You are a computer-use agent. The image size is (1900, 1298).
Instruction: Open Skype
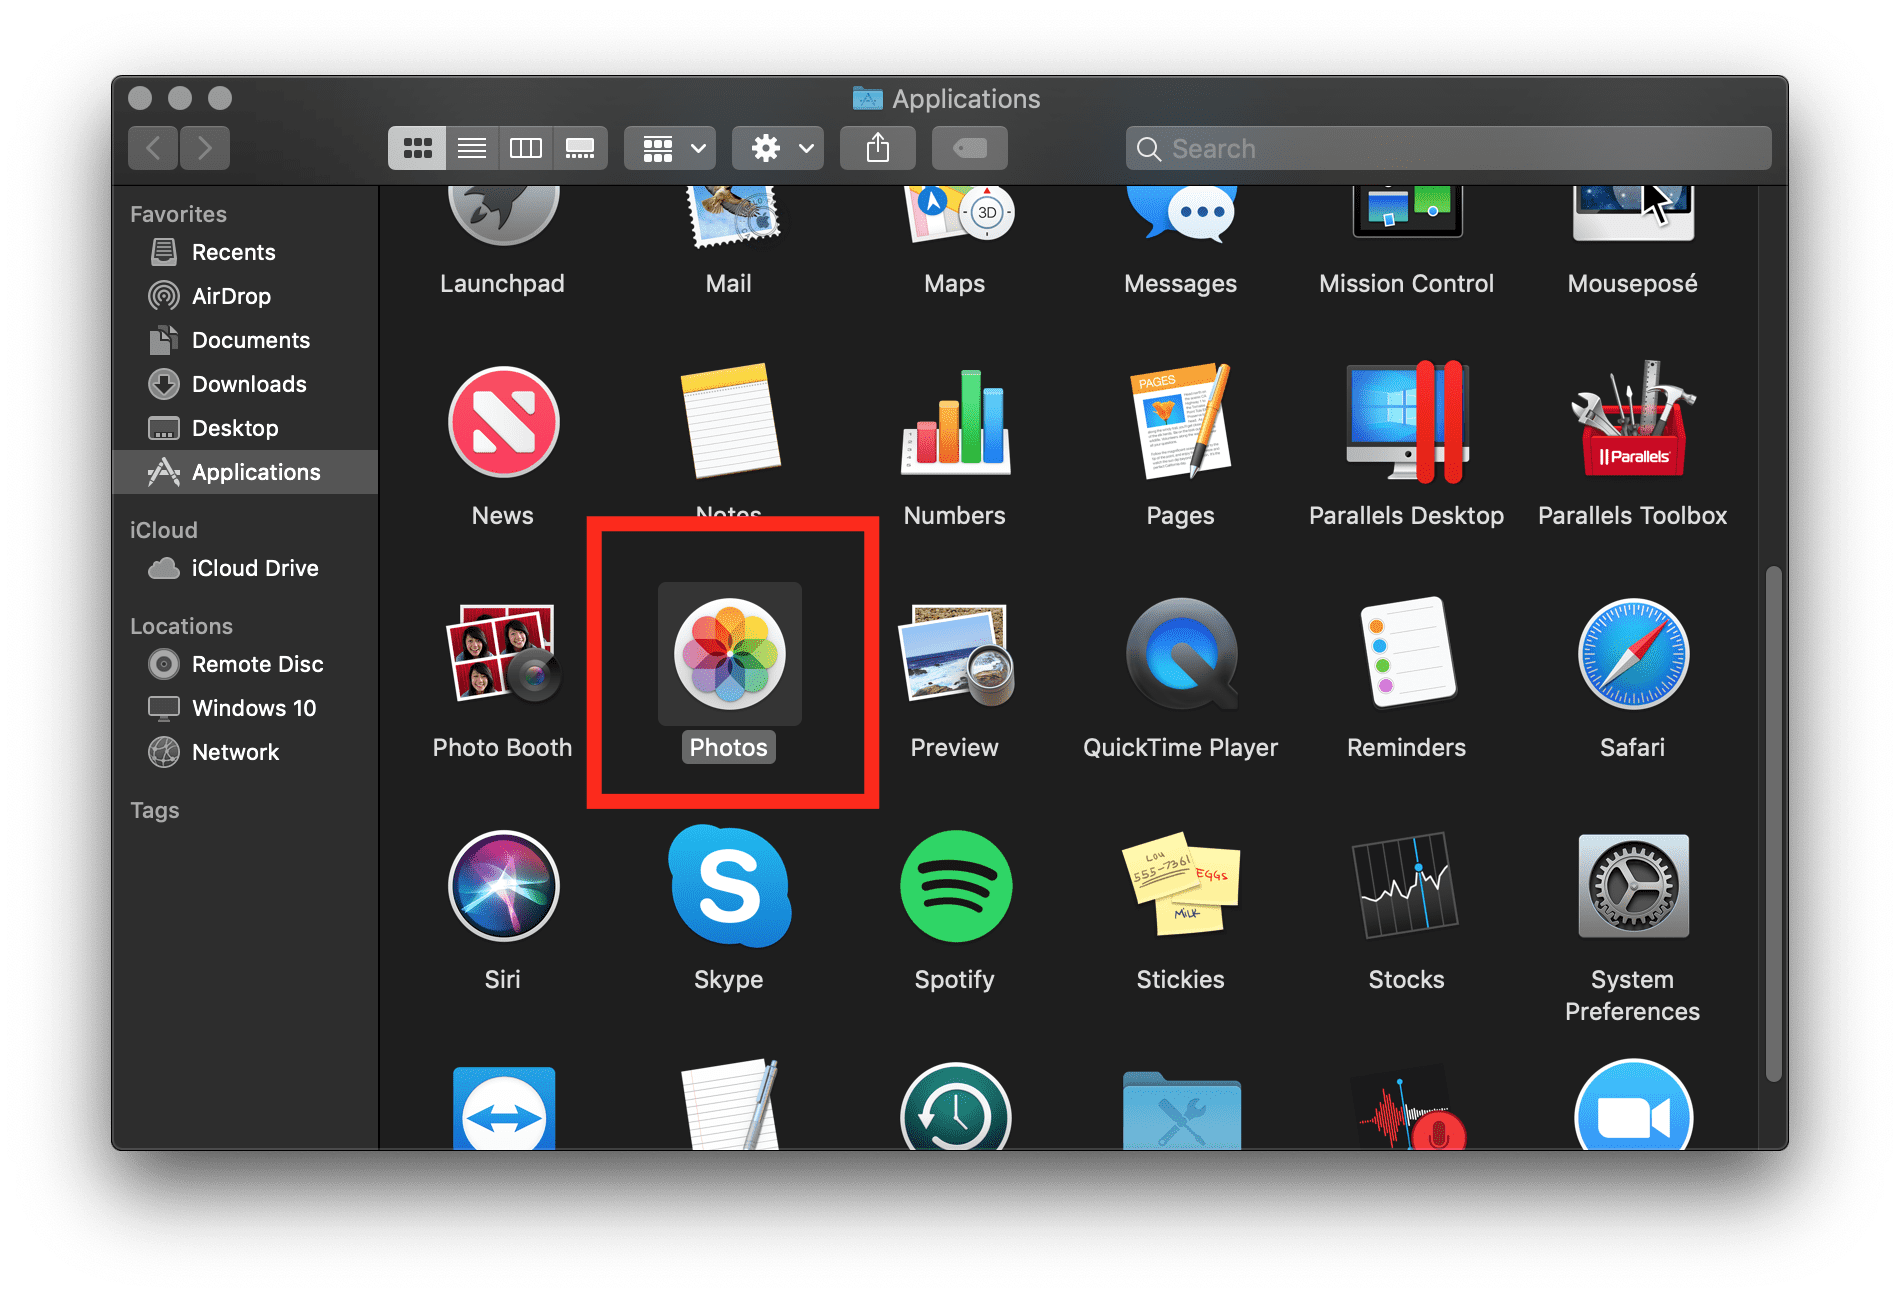(x=728, y=886)
